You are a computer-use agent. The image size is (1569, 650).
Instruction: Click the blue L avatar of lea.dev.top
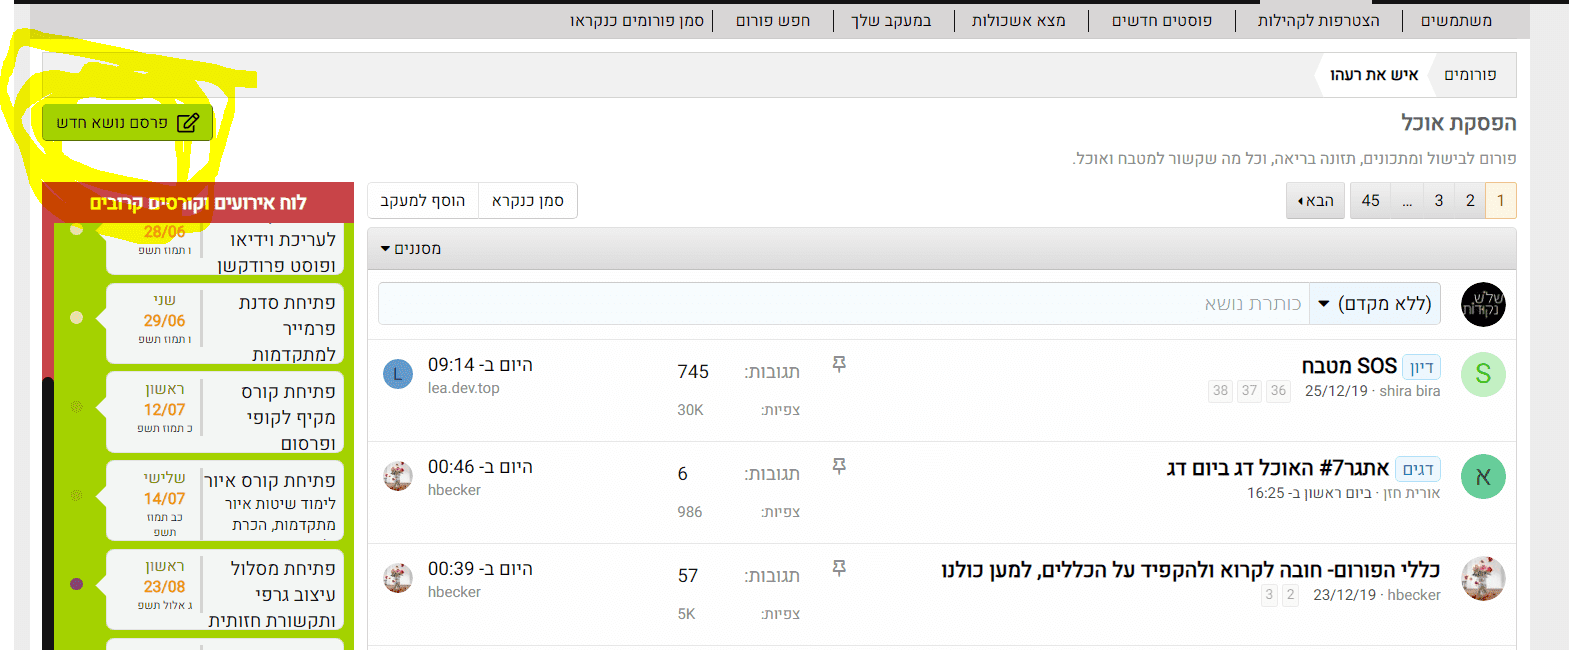398,375
